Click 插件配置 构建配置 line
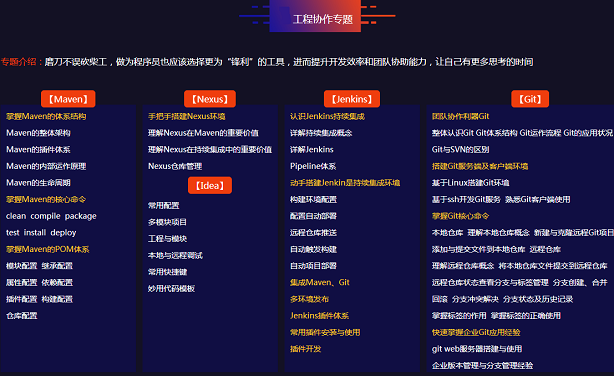 39,299
